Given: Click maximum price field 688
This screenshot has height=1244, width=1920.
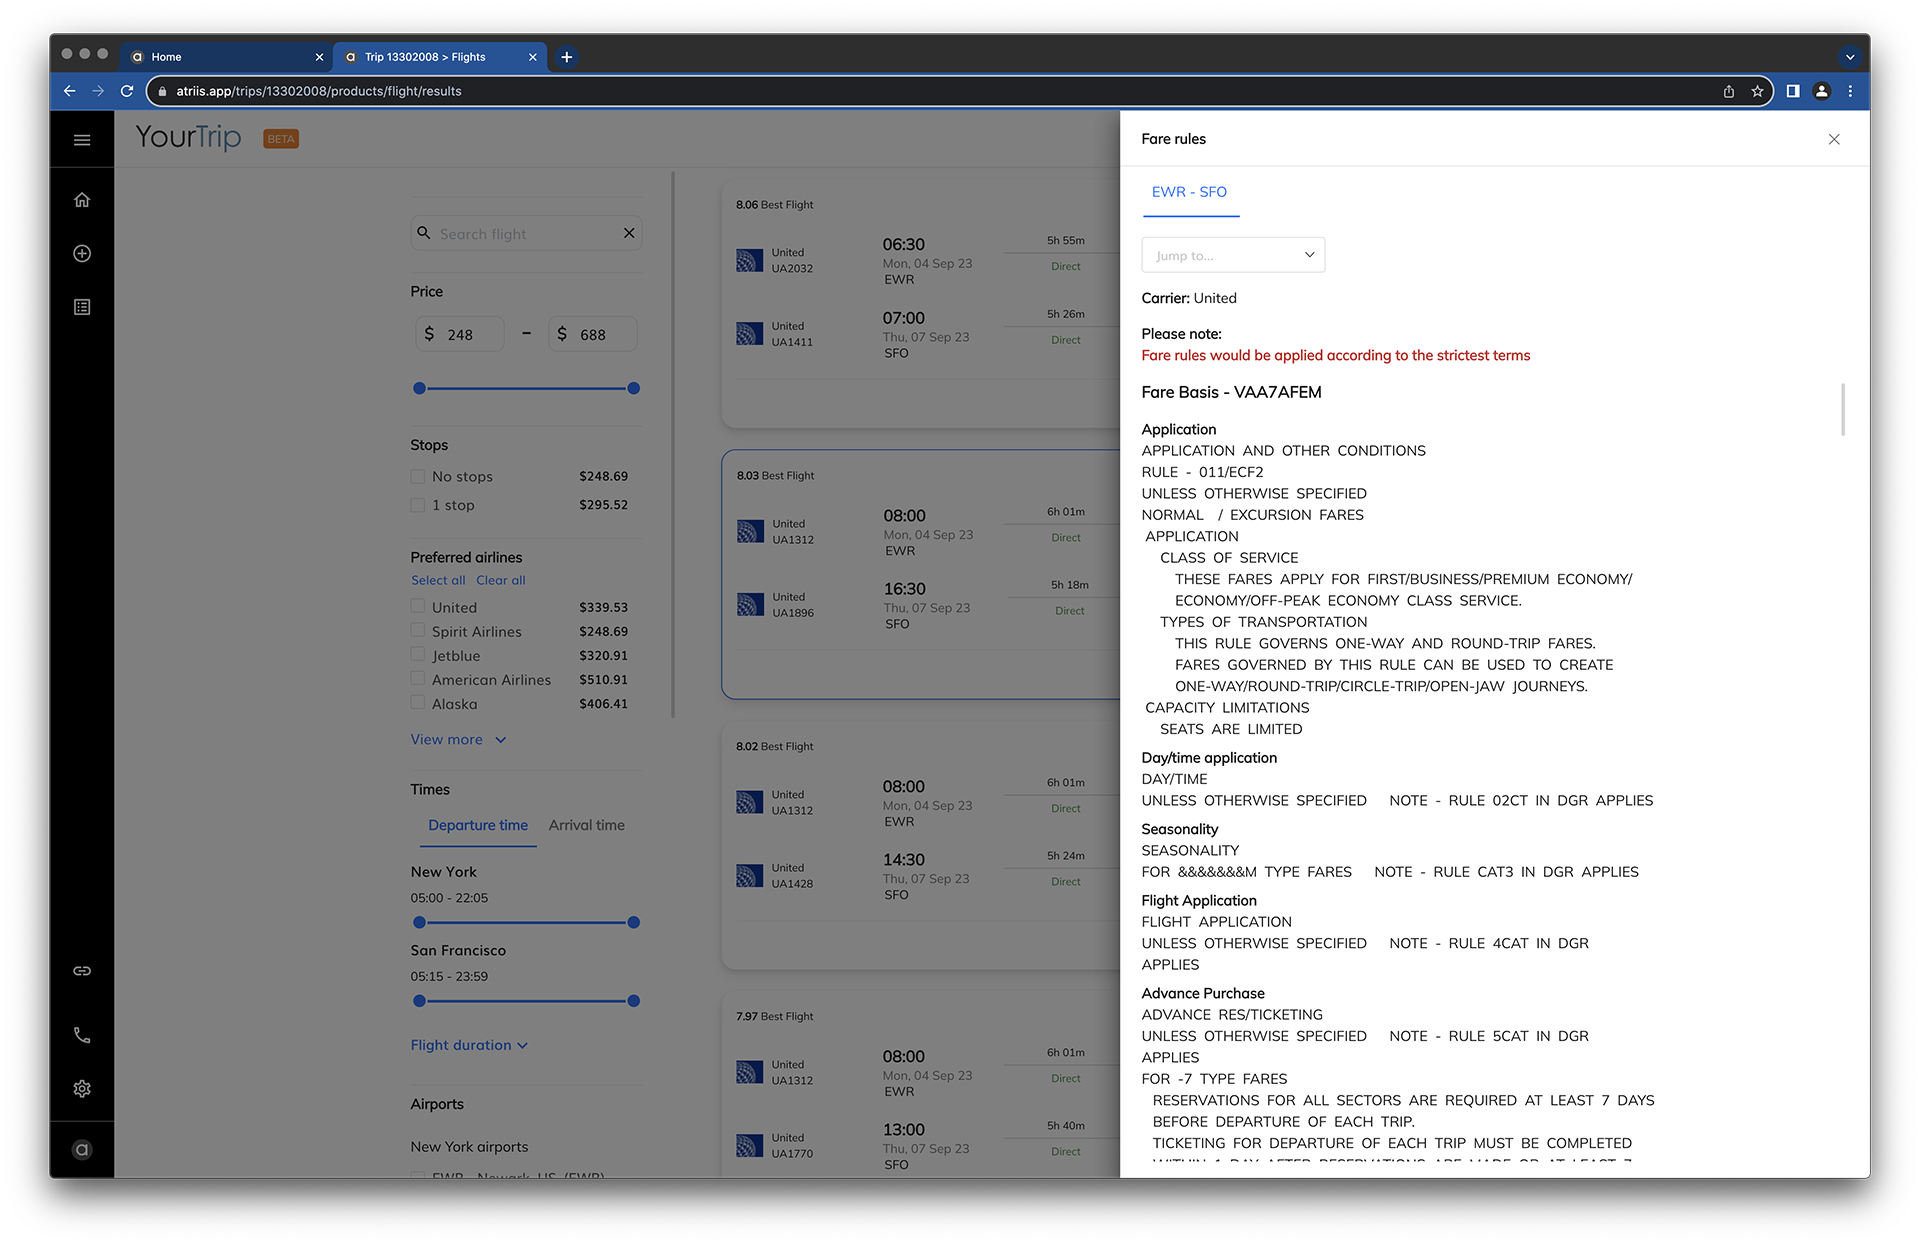Looking at the screenshot, I should pyautogui.click(x=593, y=334).
